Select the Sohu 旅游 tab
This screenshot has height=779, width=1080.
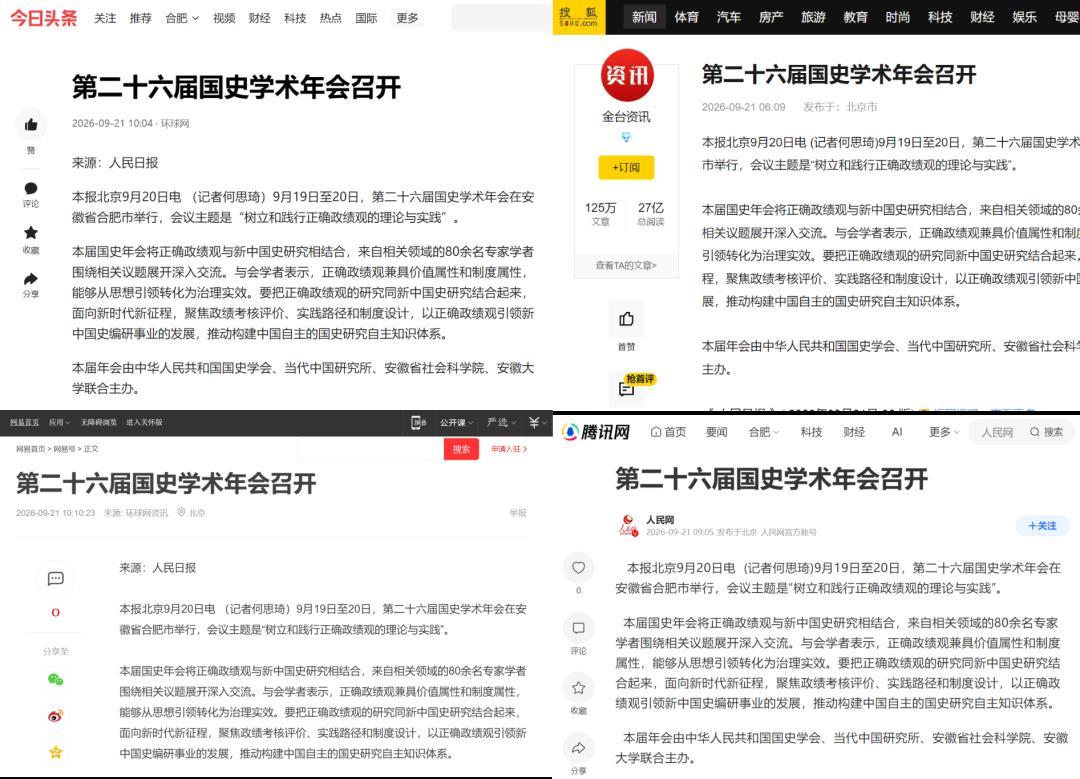[x=813, y=17]
